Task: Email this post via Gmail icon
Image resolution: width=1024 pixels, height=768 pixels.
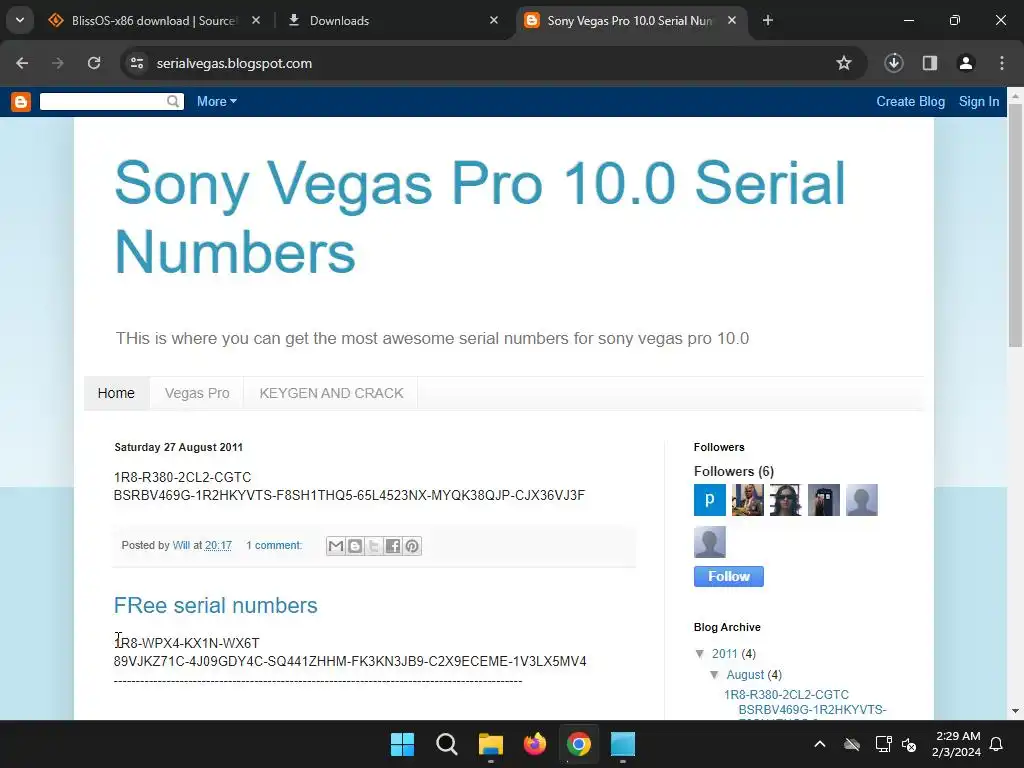Action: (x=336, y=546)
